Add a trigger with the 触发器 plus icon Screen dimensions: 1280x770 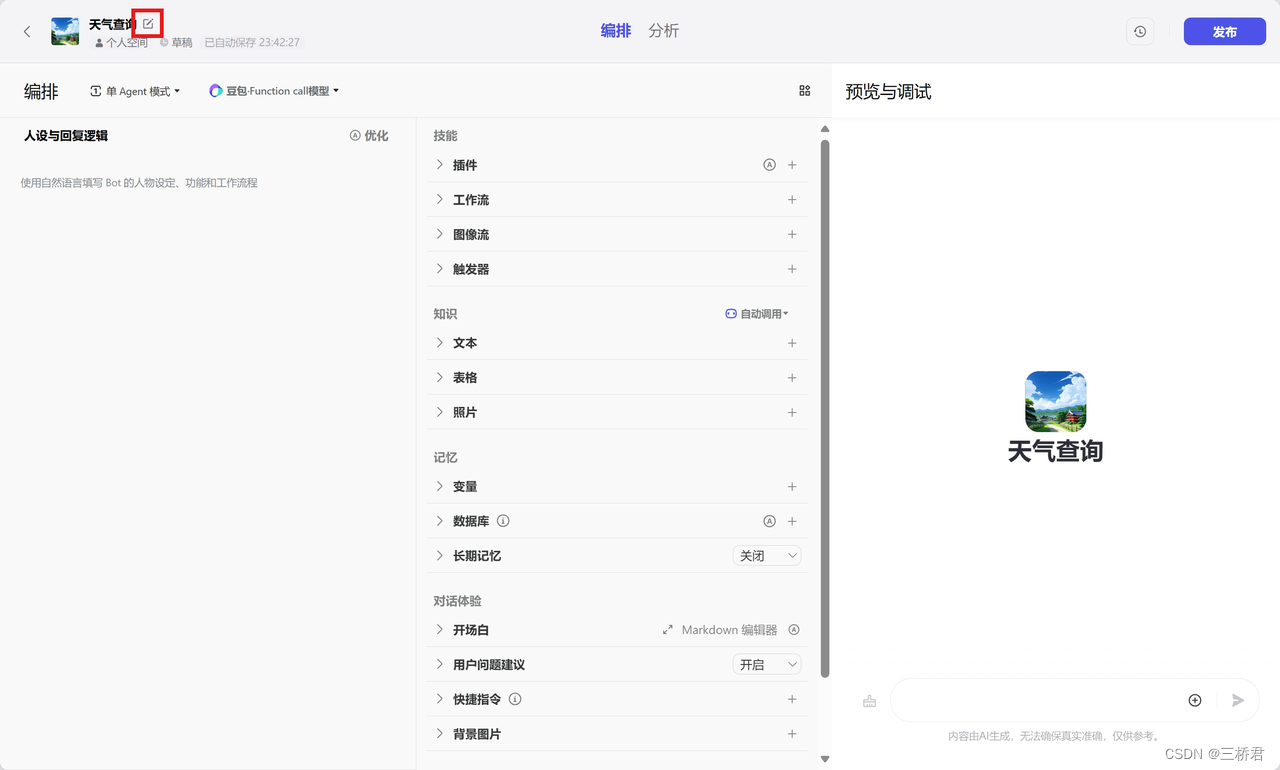click(792, 269)
